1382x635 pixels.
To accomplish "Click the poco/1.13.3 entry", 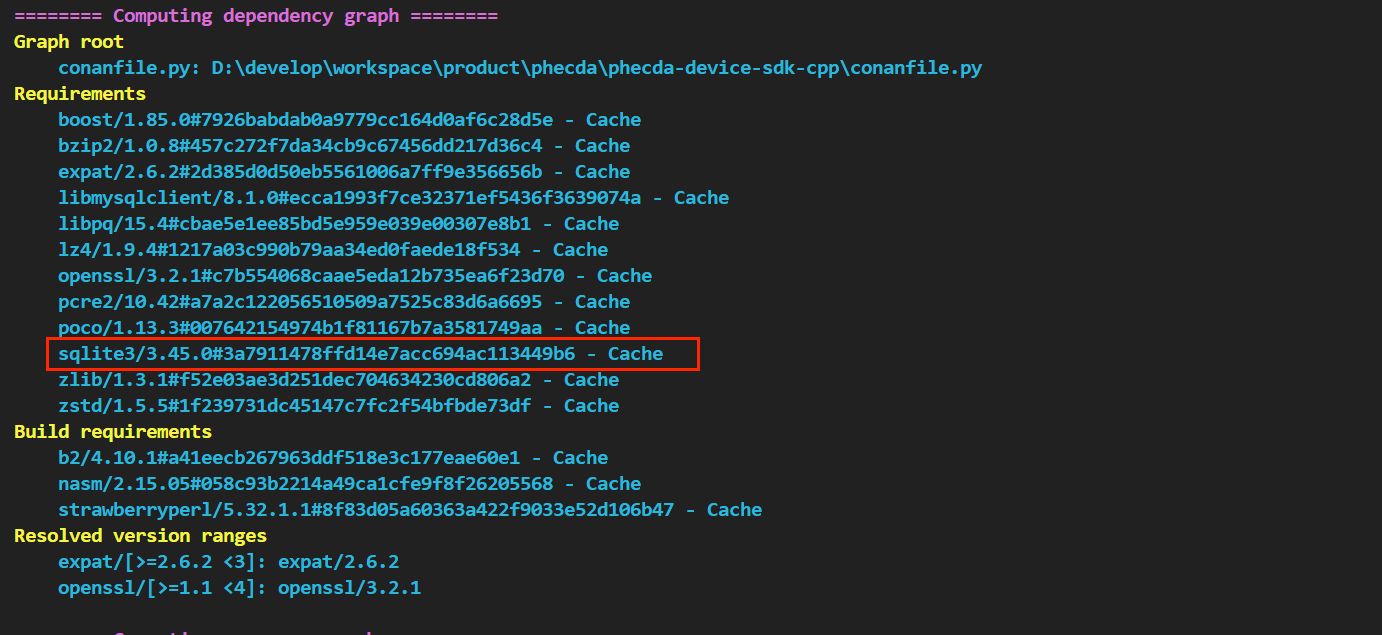I will (x=344, y=328).
